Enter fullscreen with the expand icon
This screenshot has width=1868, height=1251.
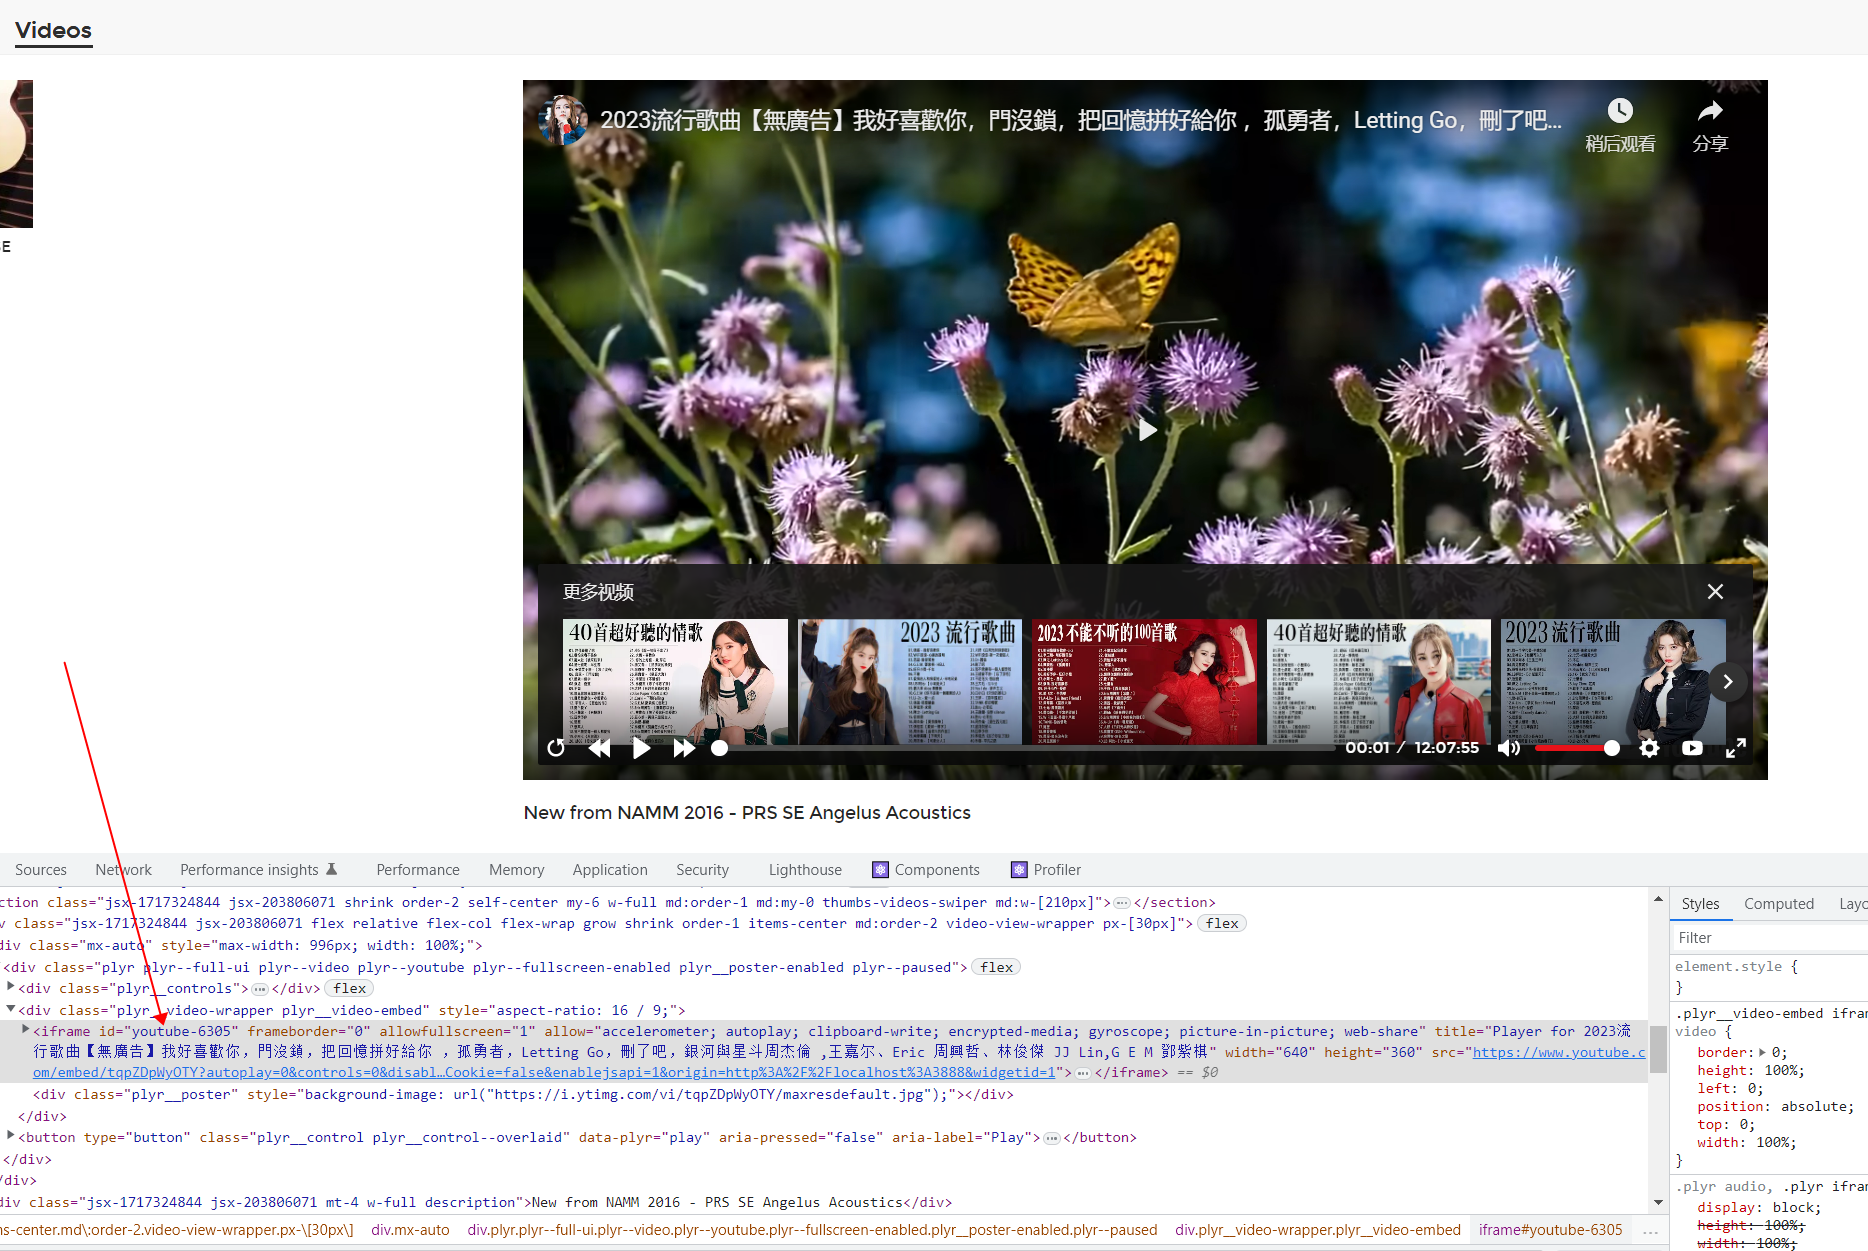click(1736, 748)
